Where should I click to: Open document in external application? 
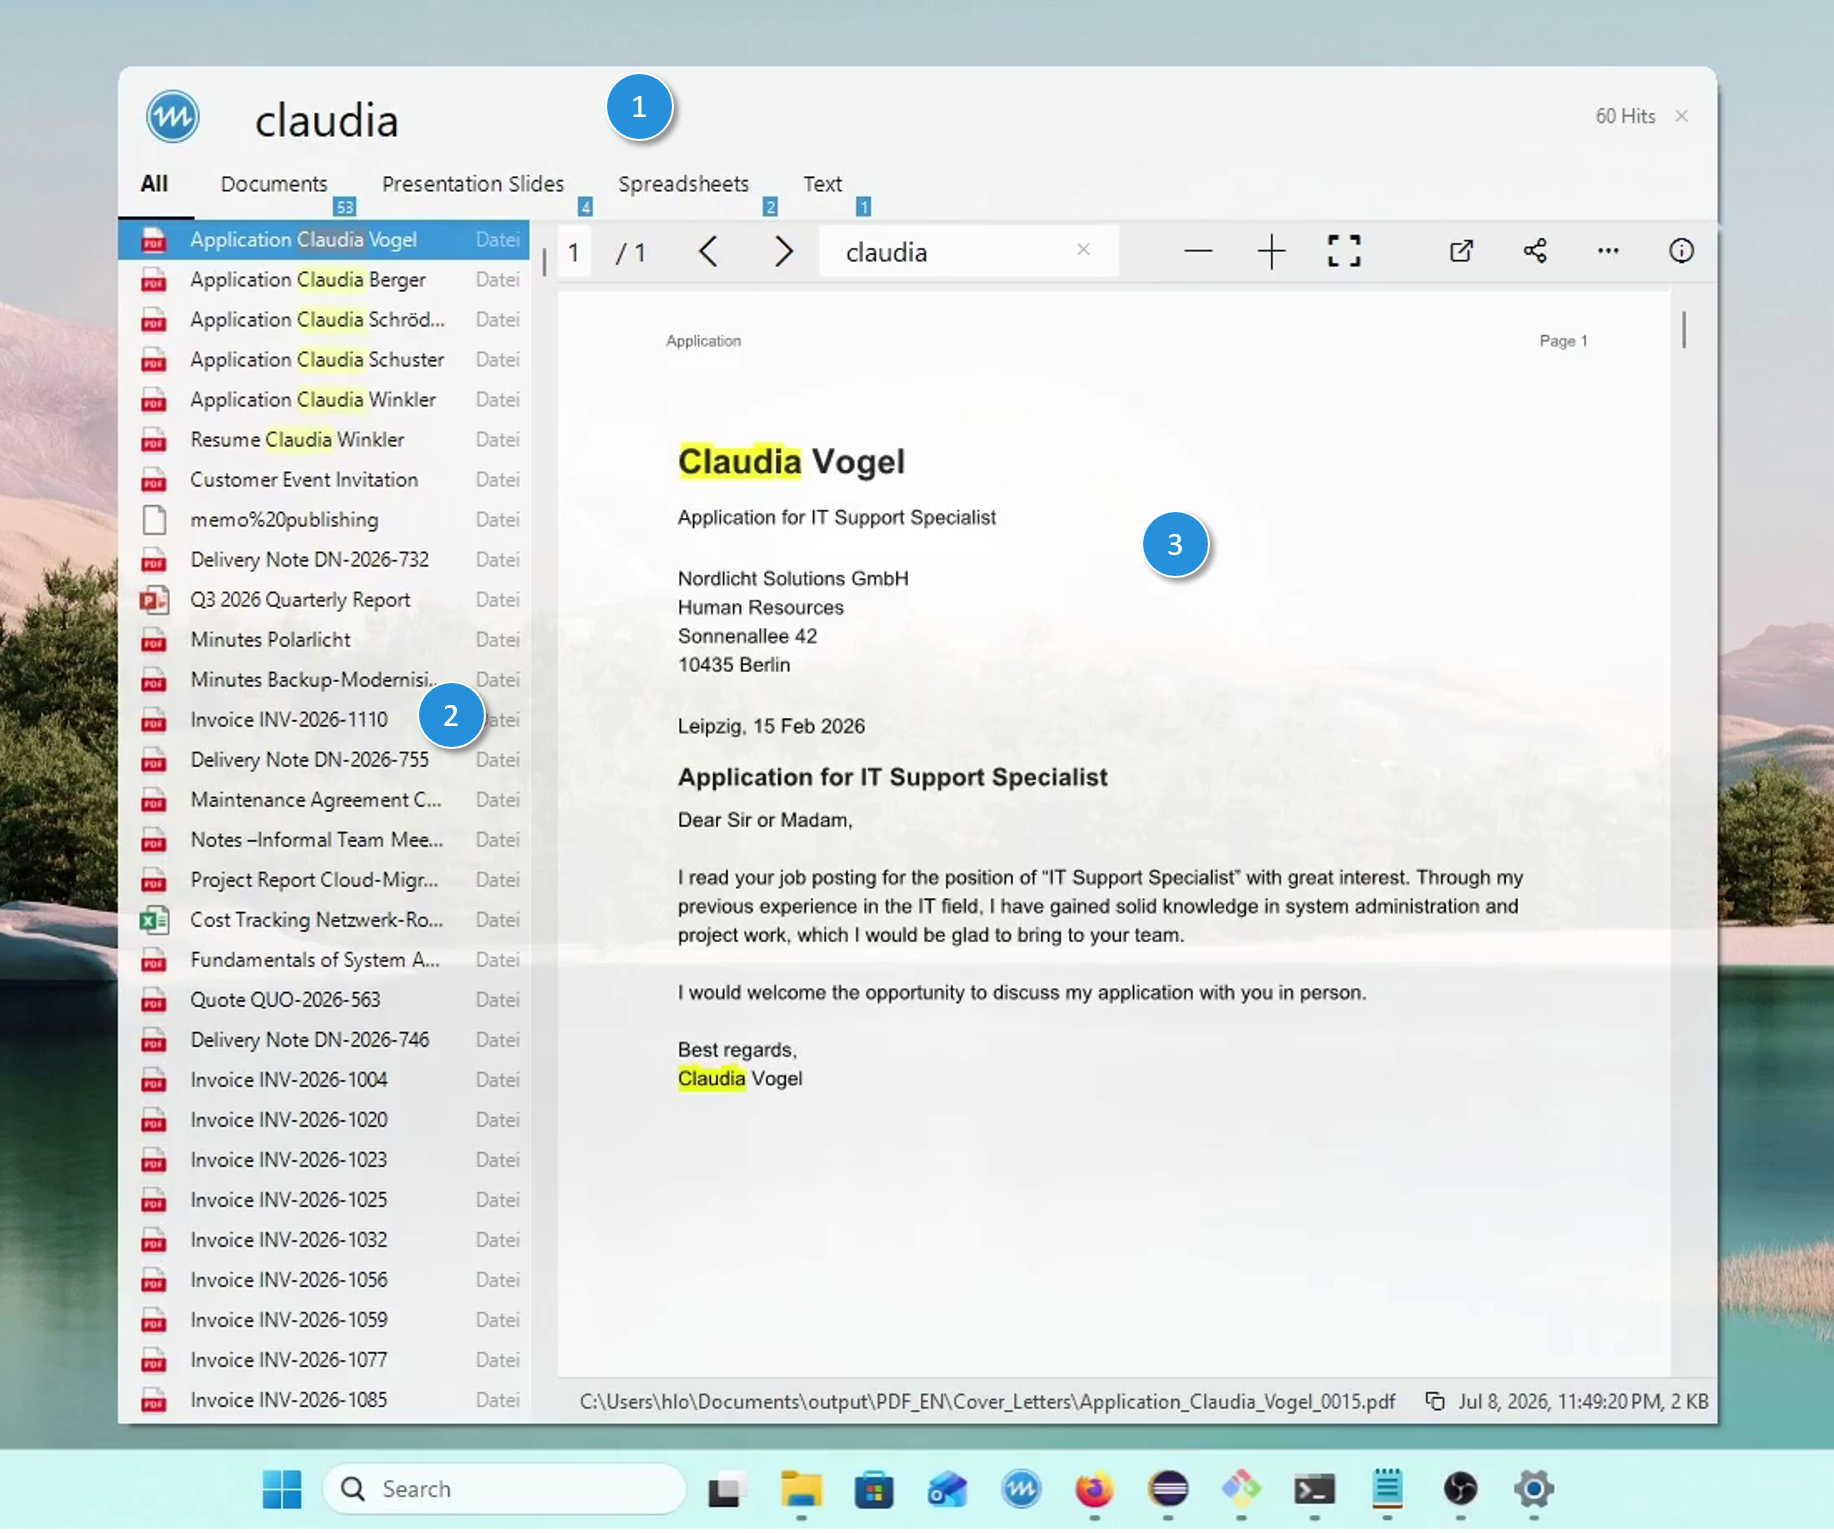tap(1461, 251)
